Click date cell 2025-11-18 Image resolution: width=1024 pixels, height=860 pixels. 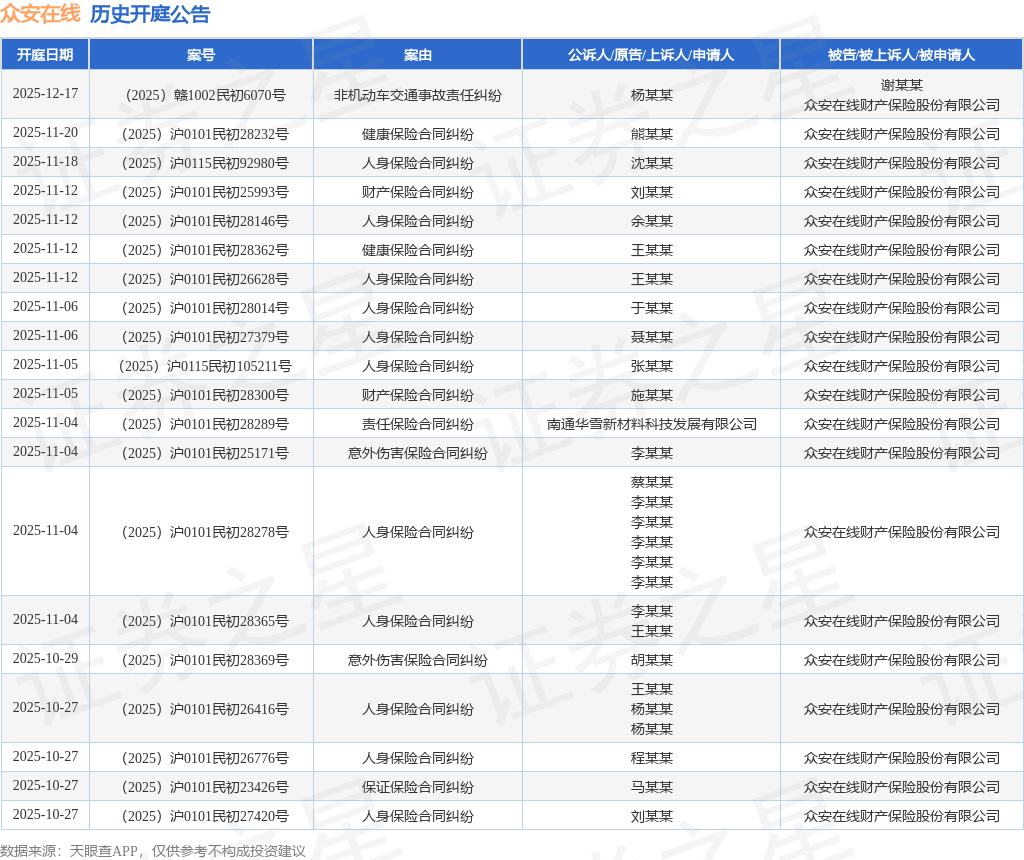click(45, 161)
